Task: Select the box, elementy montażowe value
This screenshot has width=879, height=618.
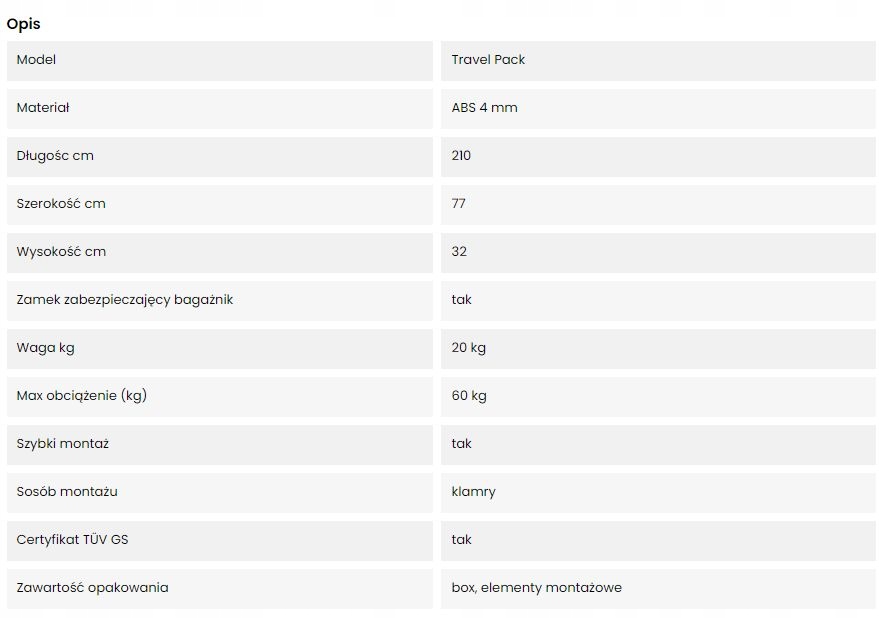Action: (x=536, y=588)
